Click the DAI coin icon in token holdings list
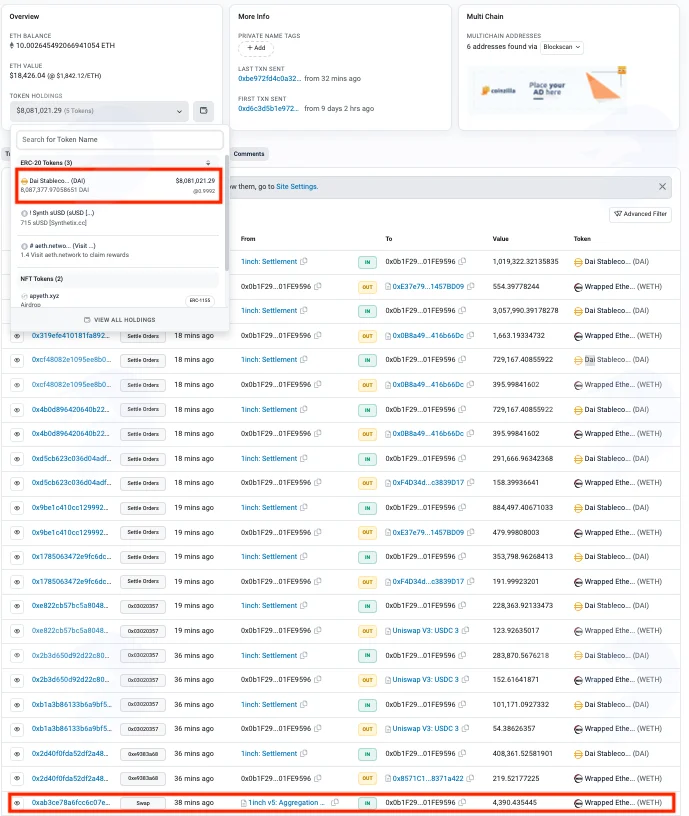Image resolution: width=689 pixels, height=816 pixels. 24,181
